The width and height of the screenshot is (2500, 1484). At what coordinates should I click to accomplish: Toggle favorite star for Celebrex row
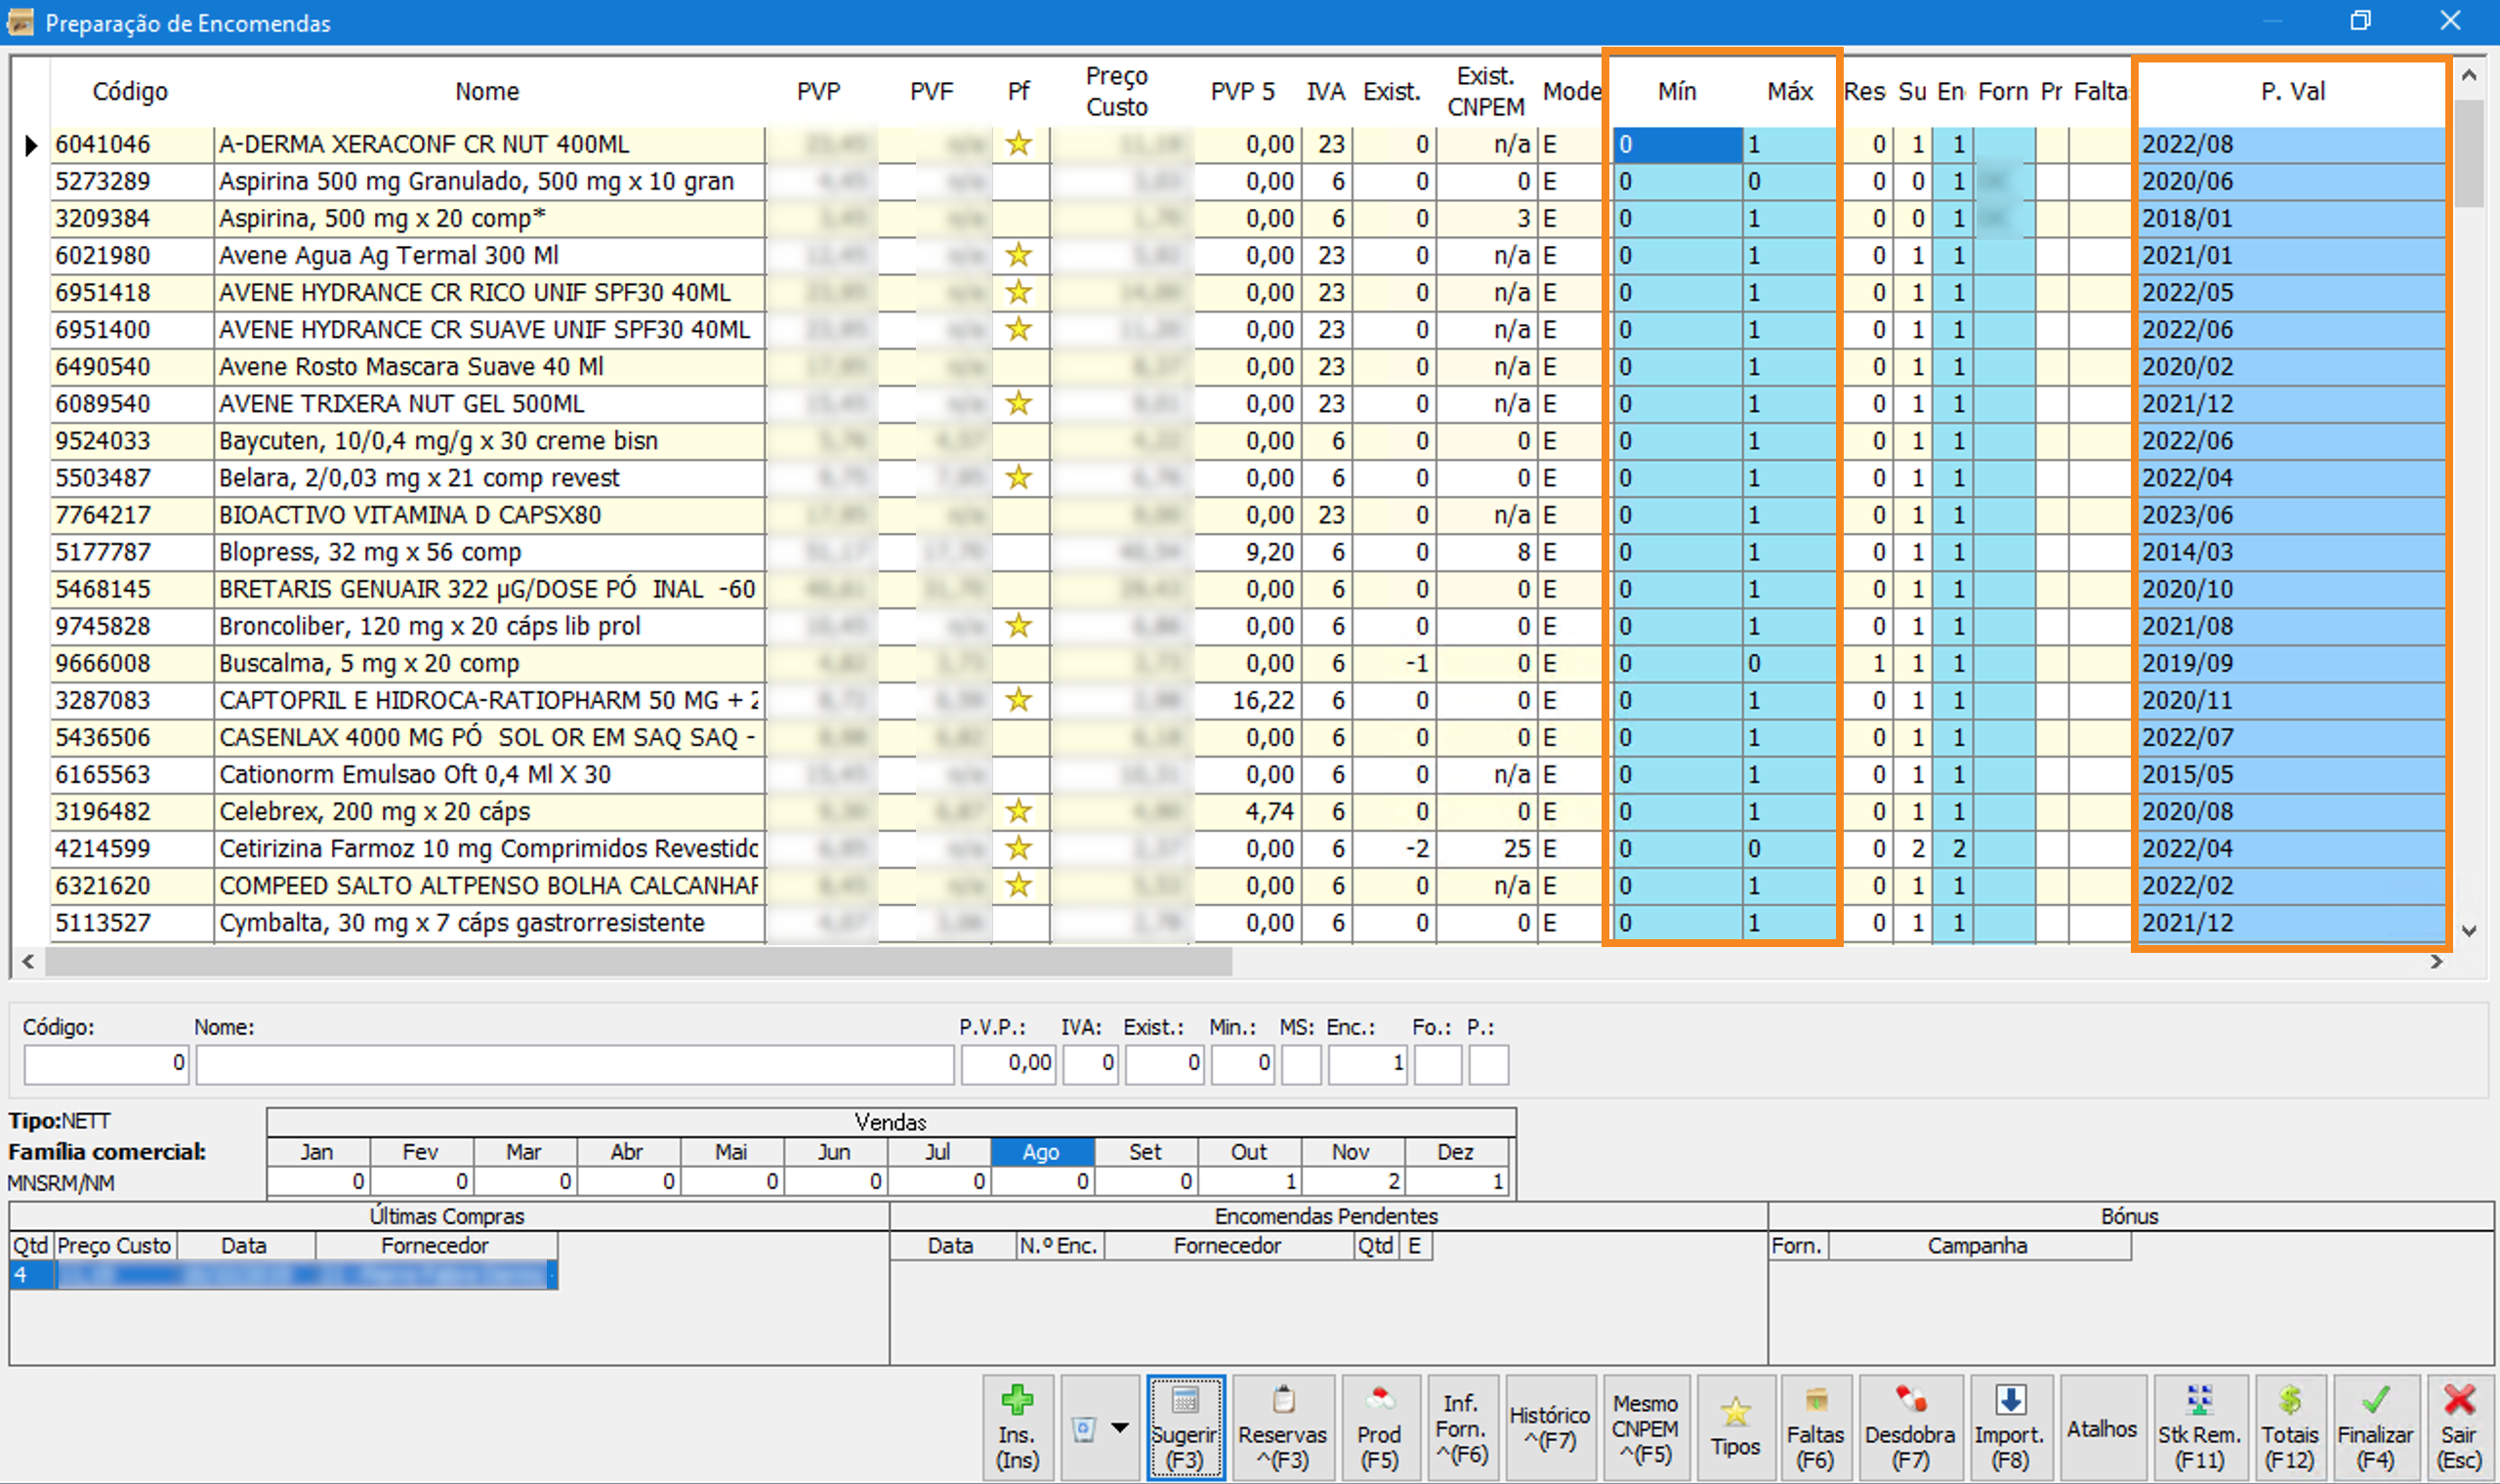[1018, 811]
